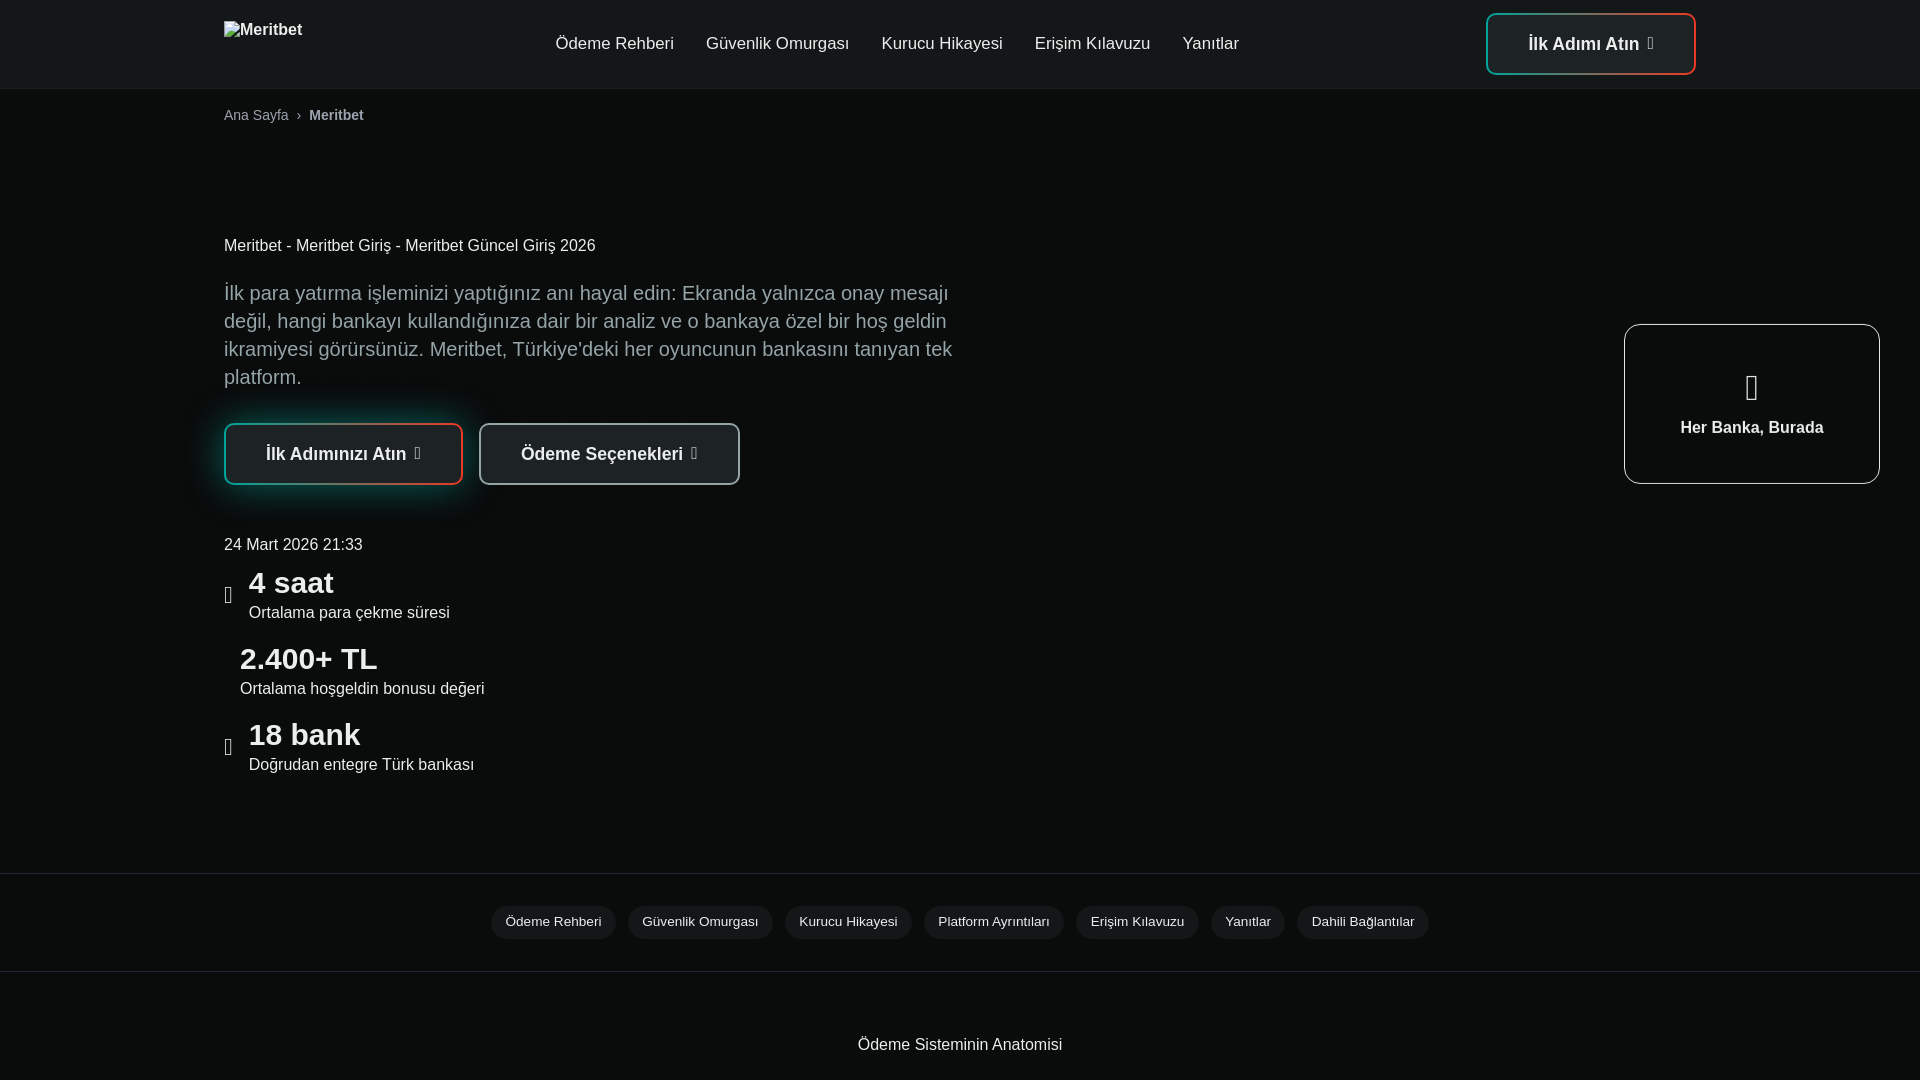This screenshot has height=1080, width=1920.
Task: Open Erişim Kılavuzu in top navigation
Action: (1092, 44)
